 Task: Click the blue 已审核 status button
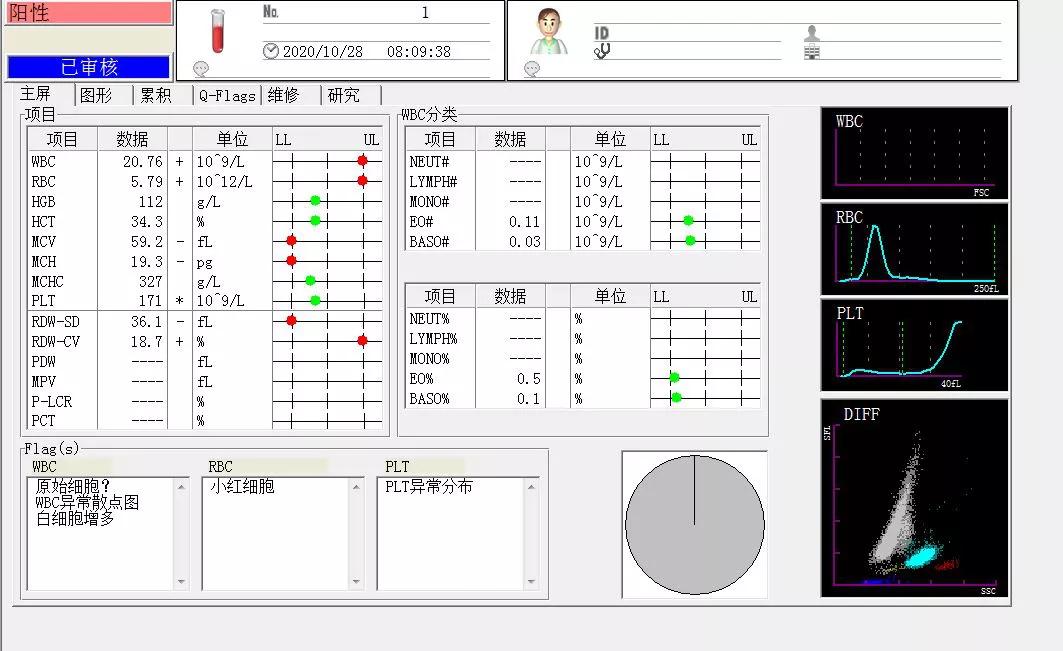[x=88, y=67]
